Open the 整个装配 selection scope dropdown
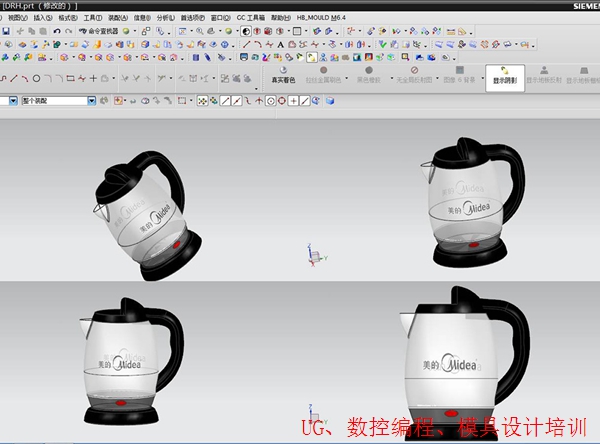The height and width of the screenshot is (444, 600). [x=92, y=101]
